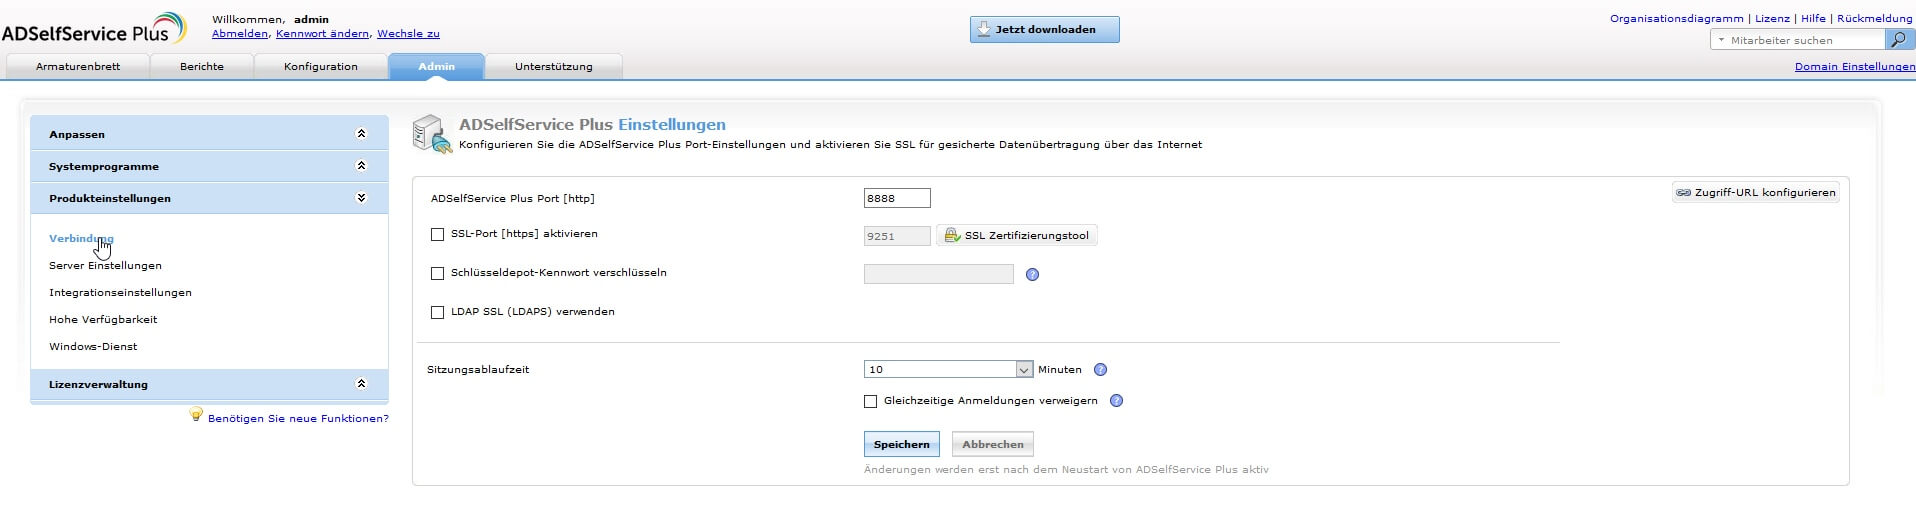Toggle LDAP SSL (LDAPS) verwenden

437,312
